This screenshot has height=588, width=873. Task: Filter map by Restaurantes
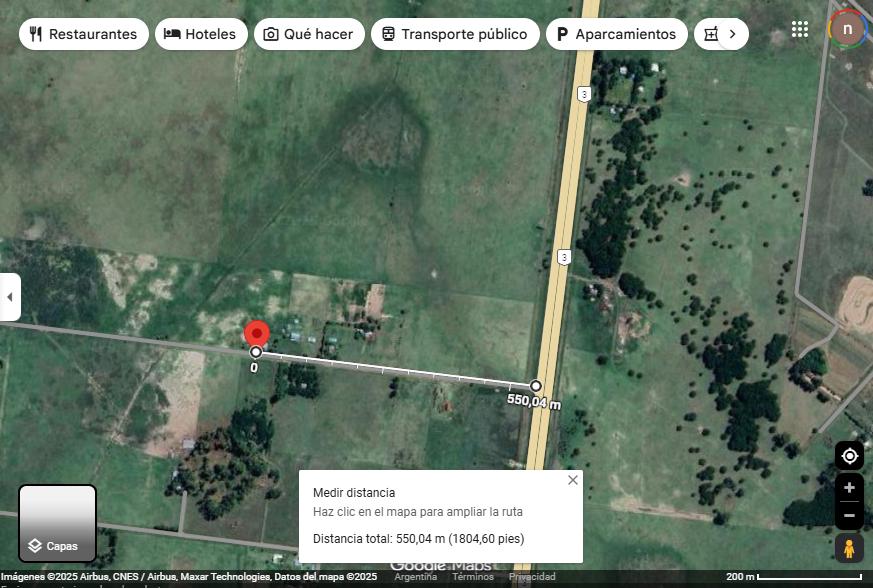click(x=84, y=34)
